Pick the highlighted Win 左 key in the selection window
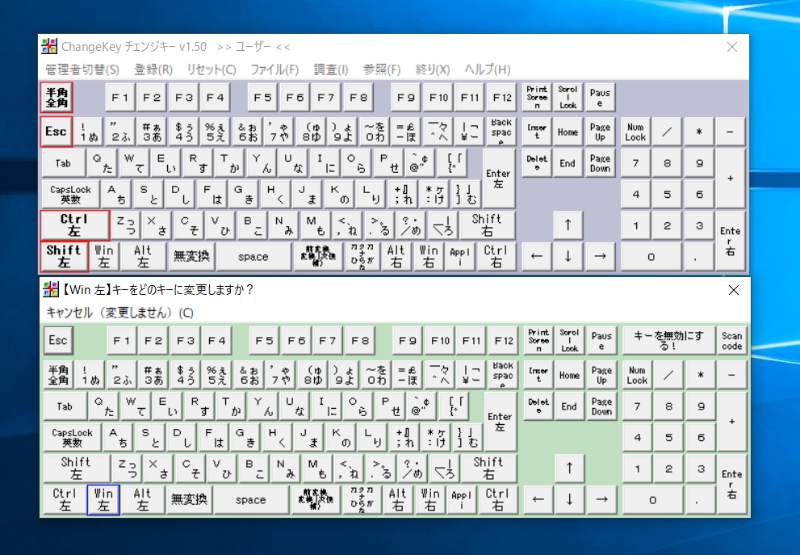This screenshot has height=555, width=800. [102, 499]
